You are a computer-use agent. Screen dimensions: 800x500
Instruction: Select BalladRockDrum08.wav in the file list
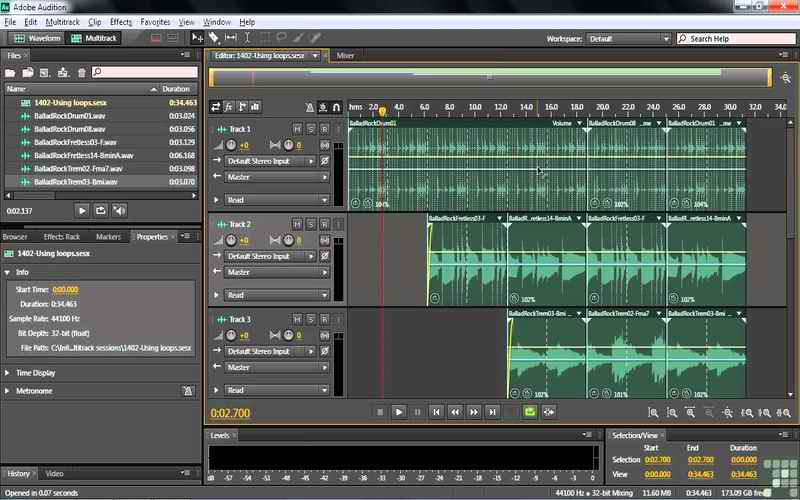point(70,129)
